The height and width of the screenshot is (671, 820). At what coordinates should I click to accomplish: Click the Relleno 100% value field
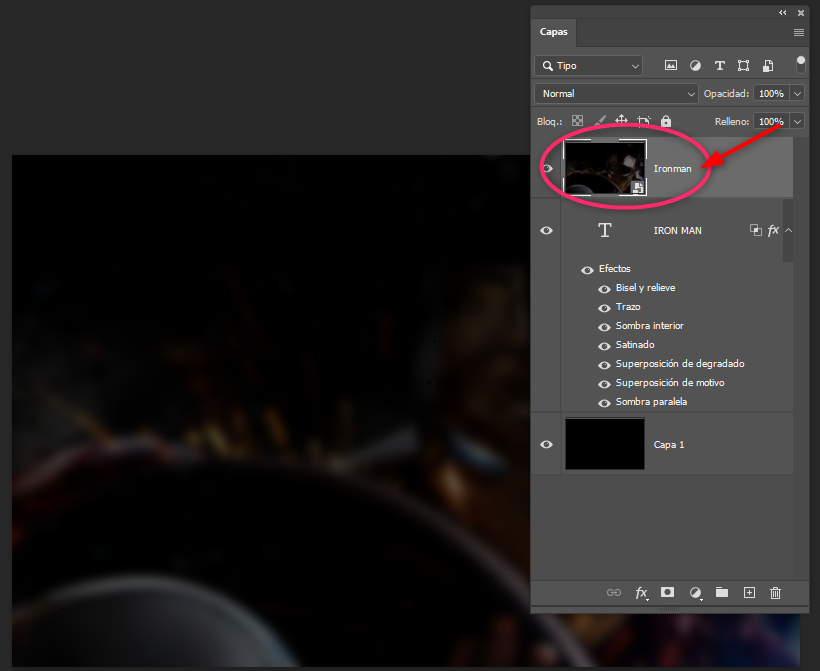click(x=771, y=121)
